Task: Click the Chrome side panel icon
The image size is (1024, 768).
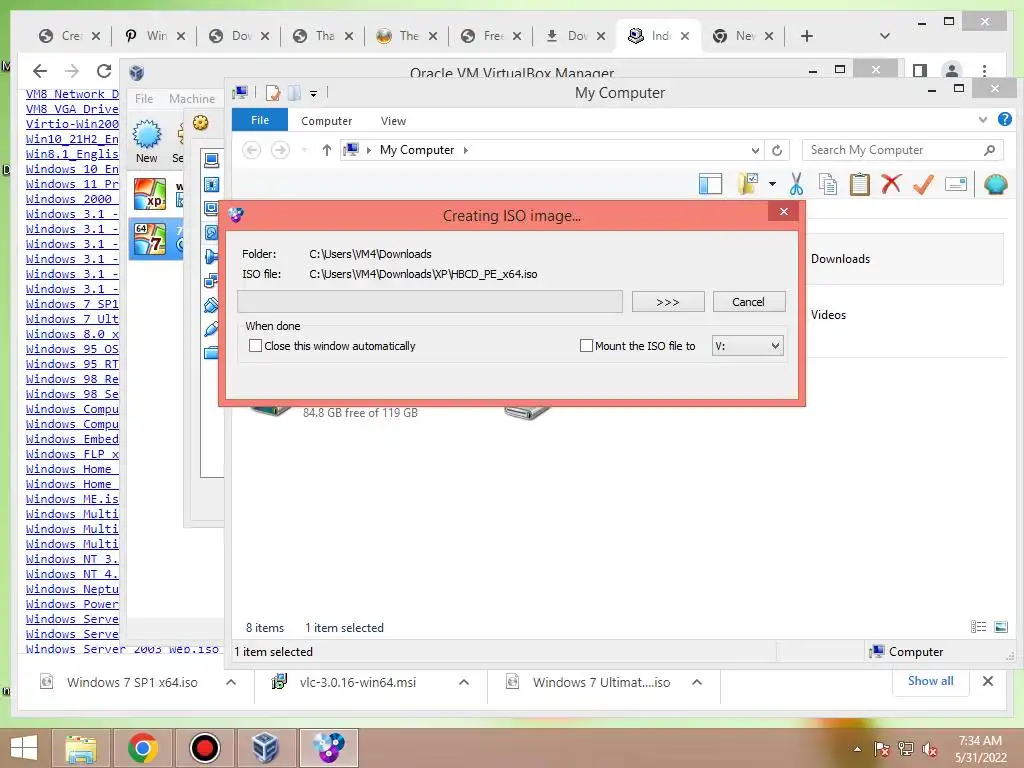Action: [x=920, y=71]
